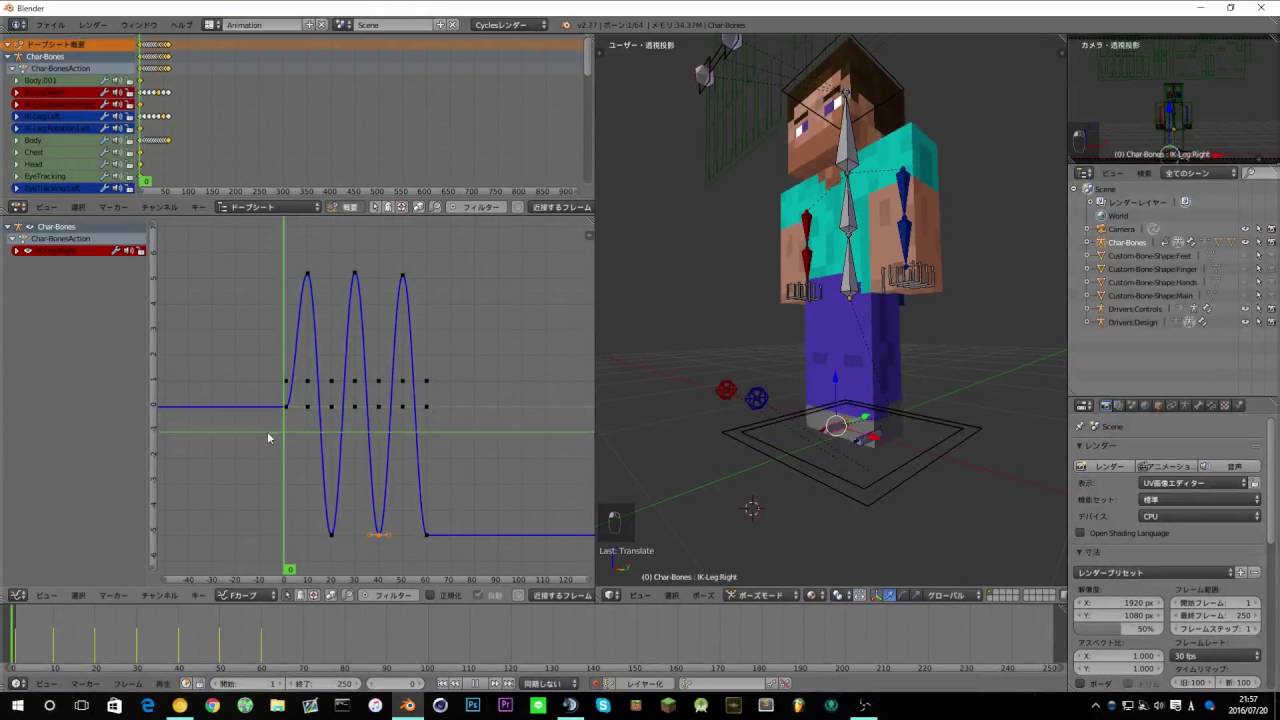Click the Render button in properties panel
This screenshot has width=1280, height=720.
[1103, 466]
